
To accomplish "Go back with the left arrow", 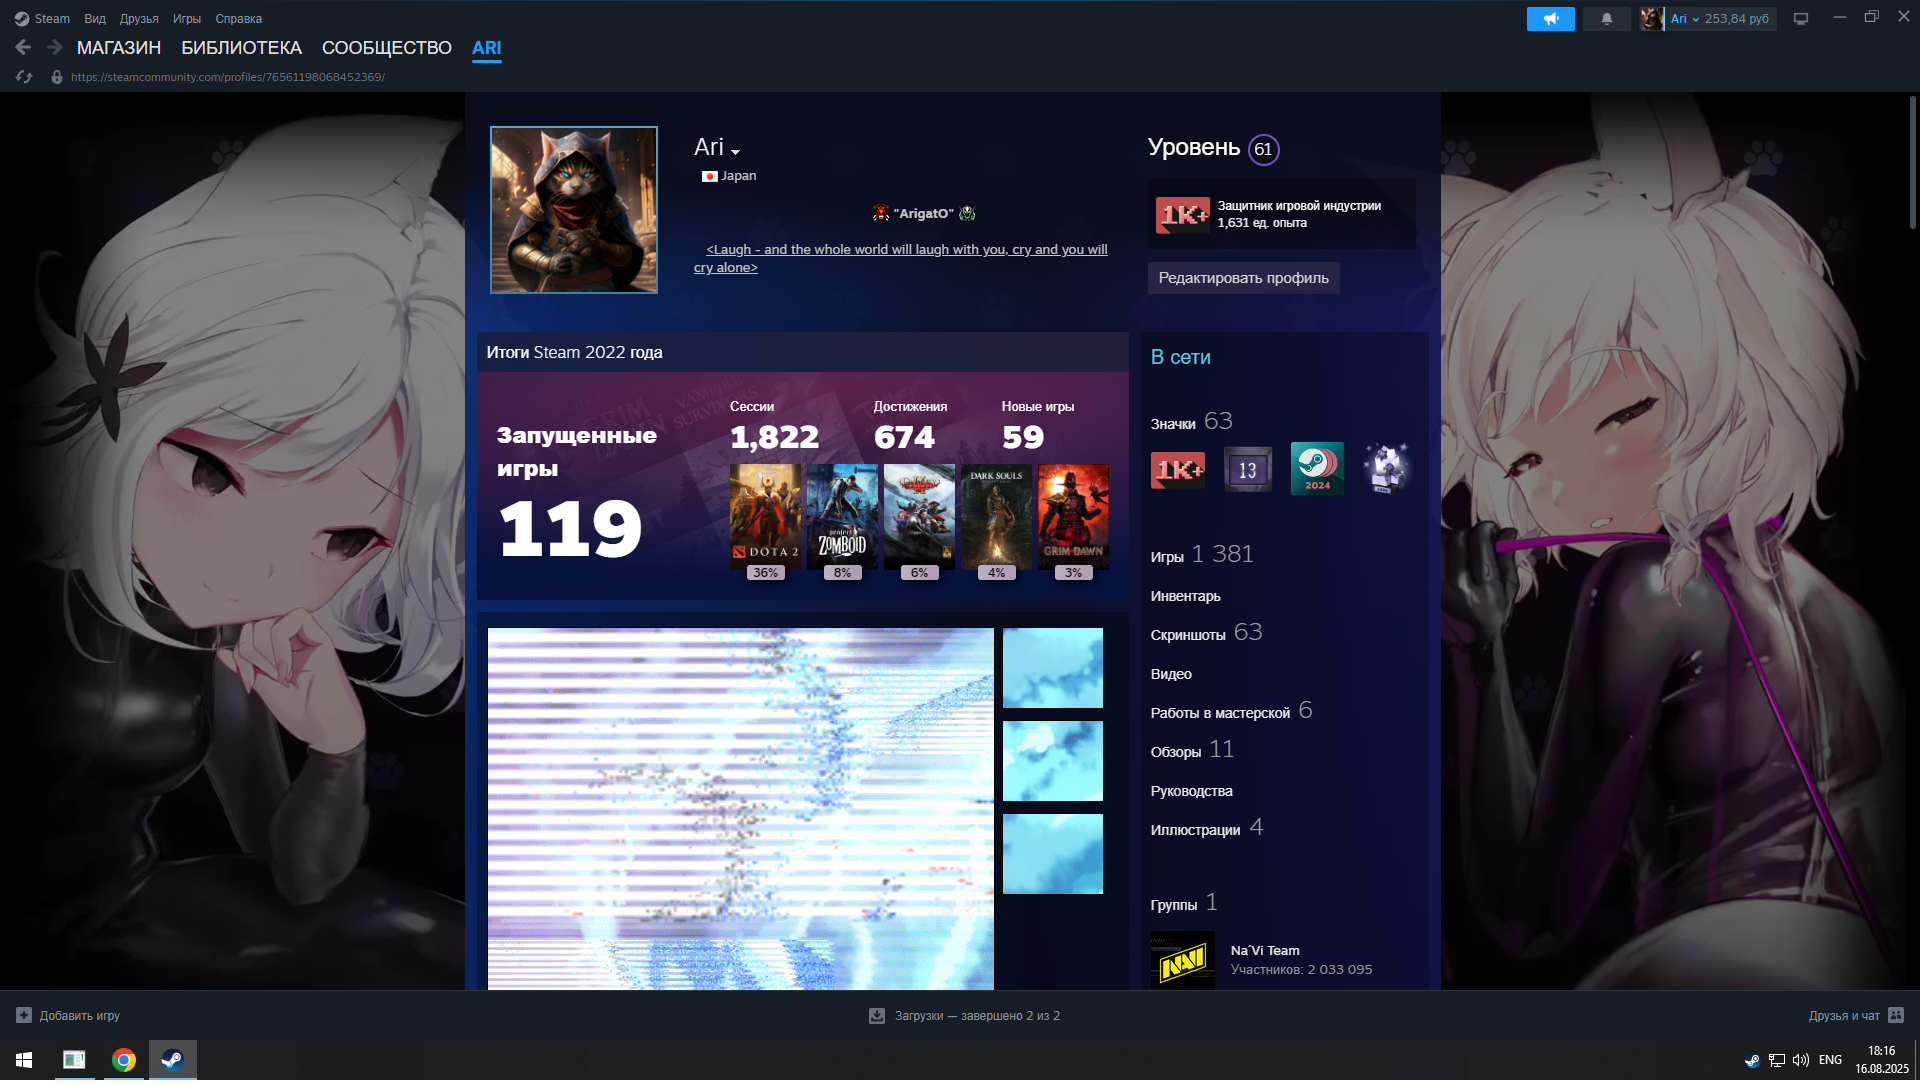I will (23, 47).
